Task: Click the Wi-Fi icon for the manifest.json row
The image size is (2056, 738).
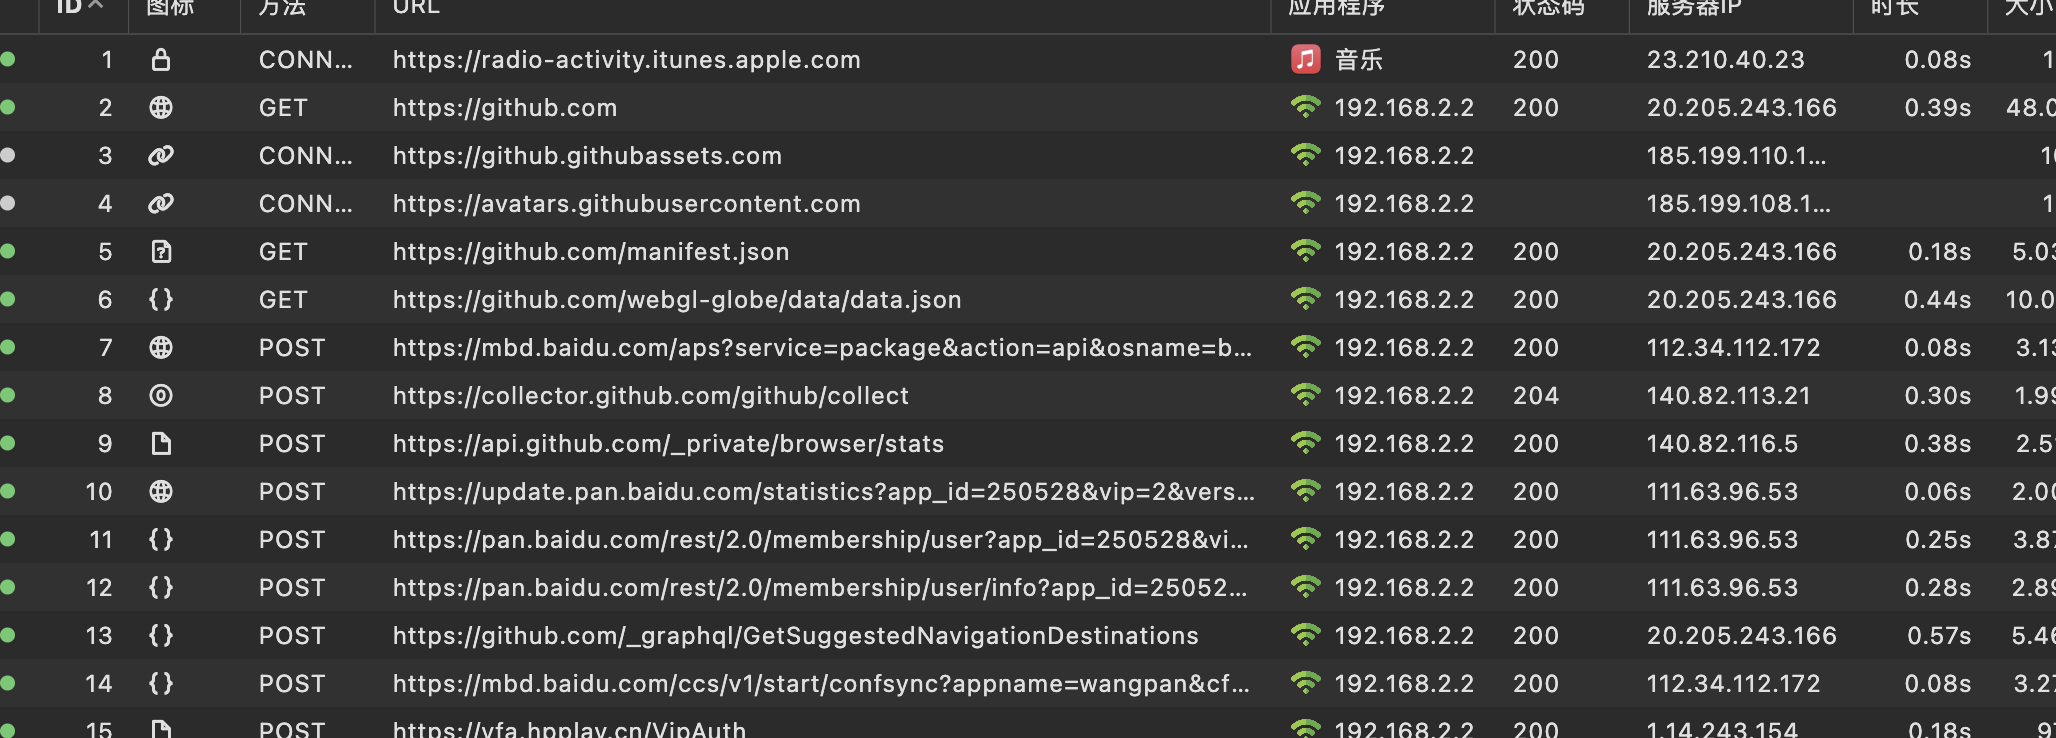Action: [x=1306, y=251]
